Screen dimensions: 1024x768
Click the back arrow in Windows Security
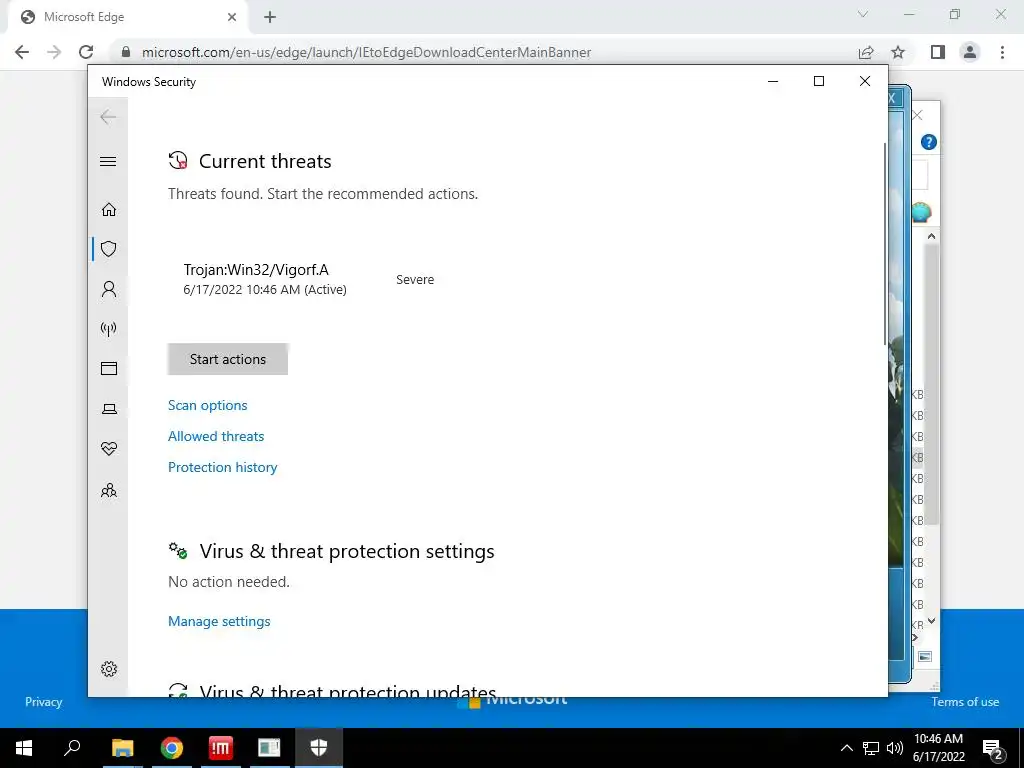pyautogui.click(x=108, y=117)
